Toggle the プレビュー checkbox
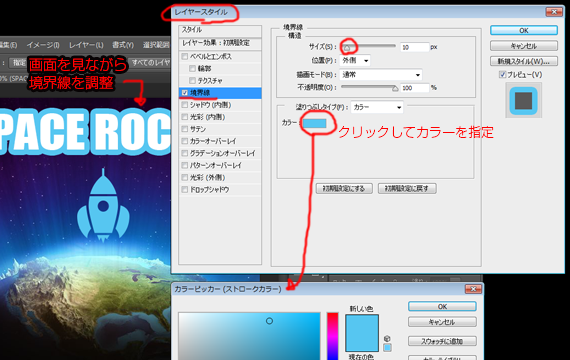Image resolution: width=570 pixels, height=360 pixels. tap(502, 75)
